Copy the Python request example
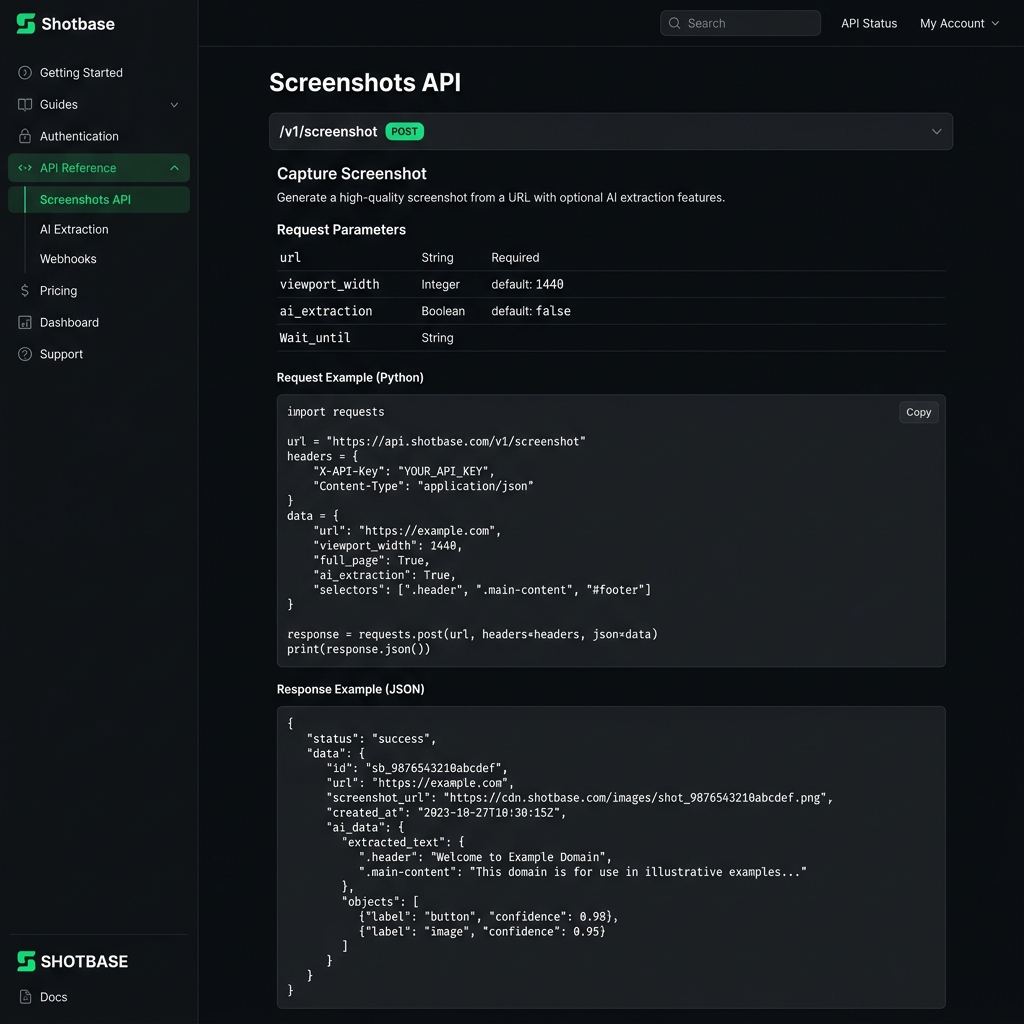This screenshot has height=1024, width=1024. pyautogui.click(x=918, y=412)
